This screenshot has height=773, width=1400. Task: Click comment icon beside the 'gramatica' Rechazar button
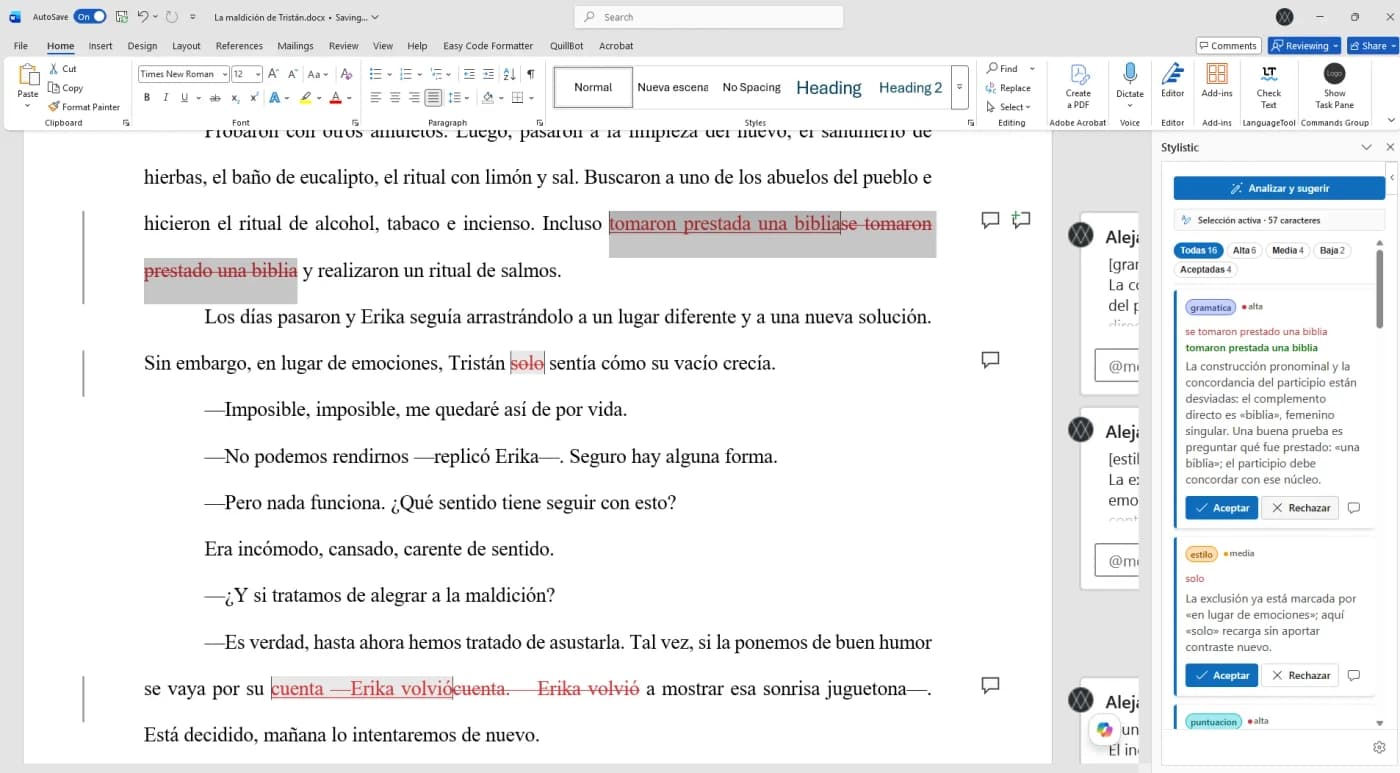coord(1354,508)
